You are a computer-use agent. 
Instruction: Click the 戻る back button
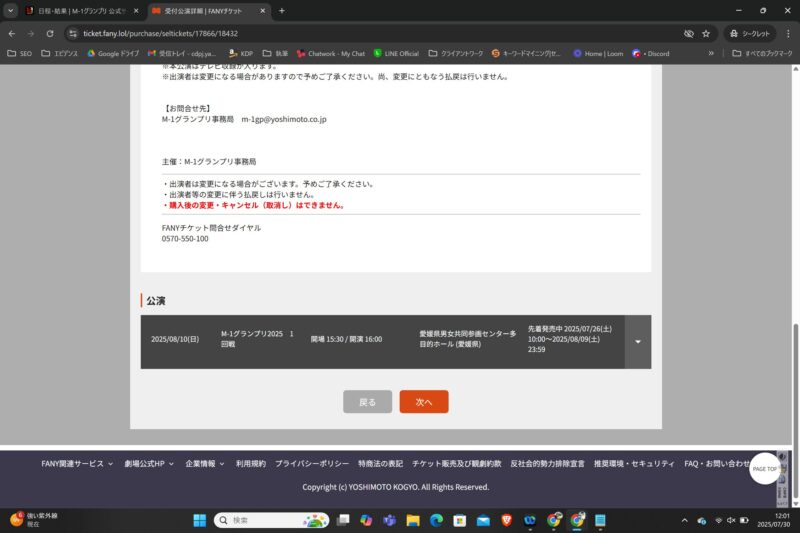[x=367, y=402]
